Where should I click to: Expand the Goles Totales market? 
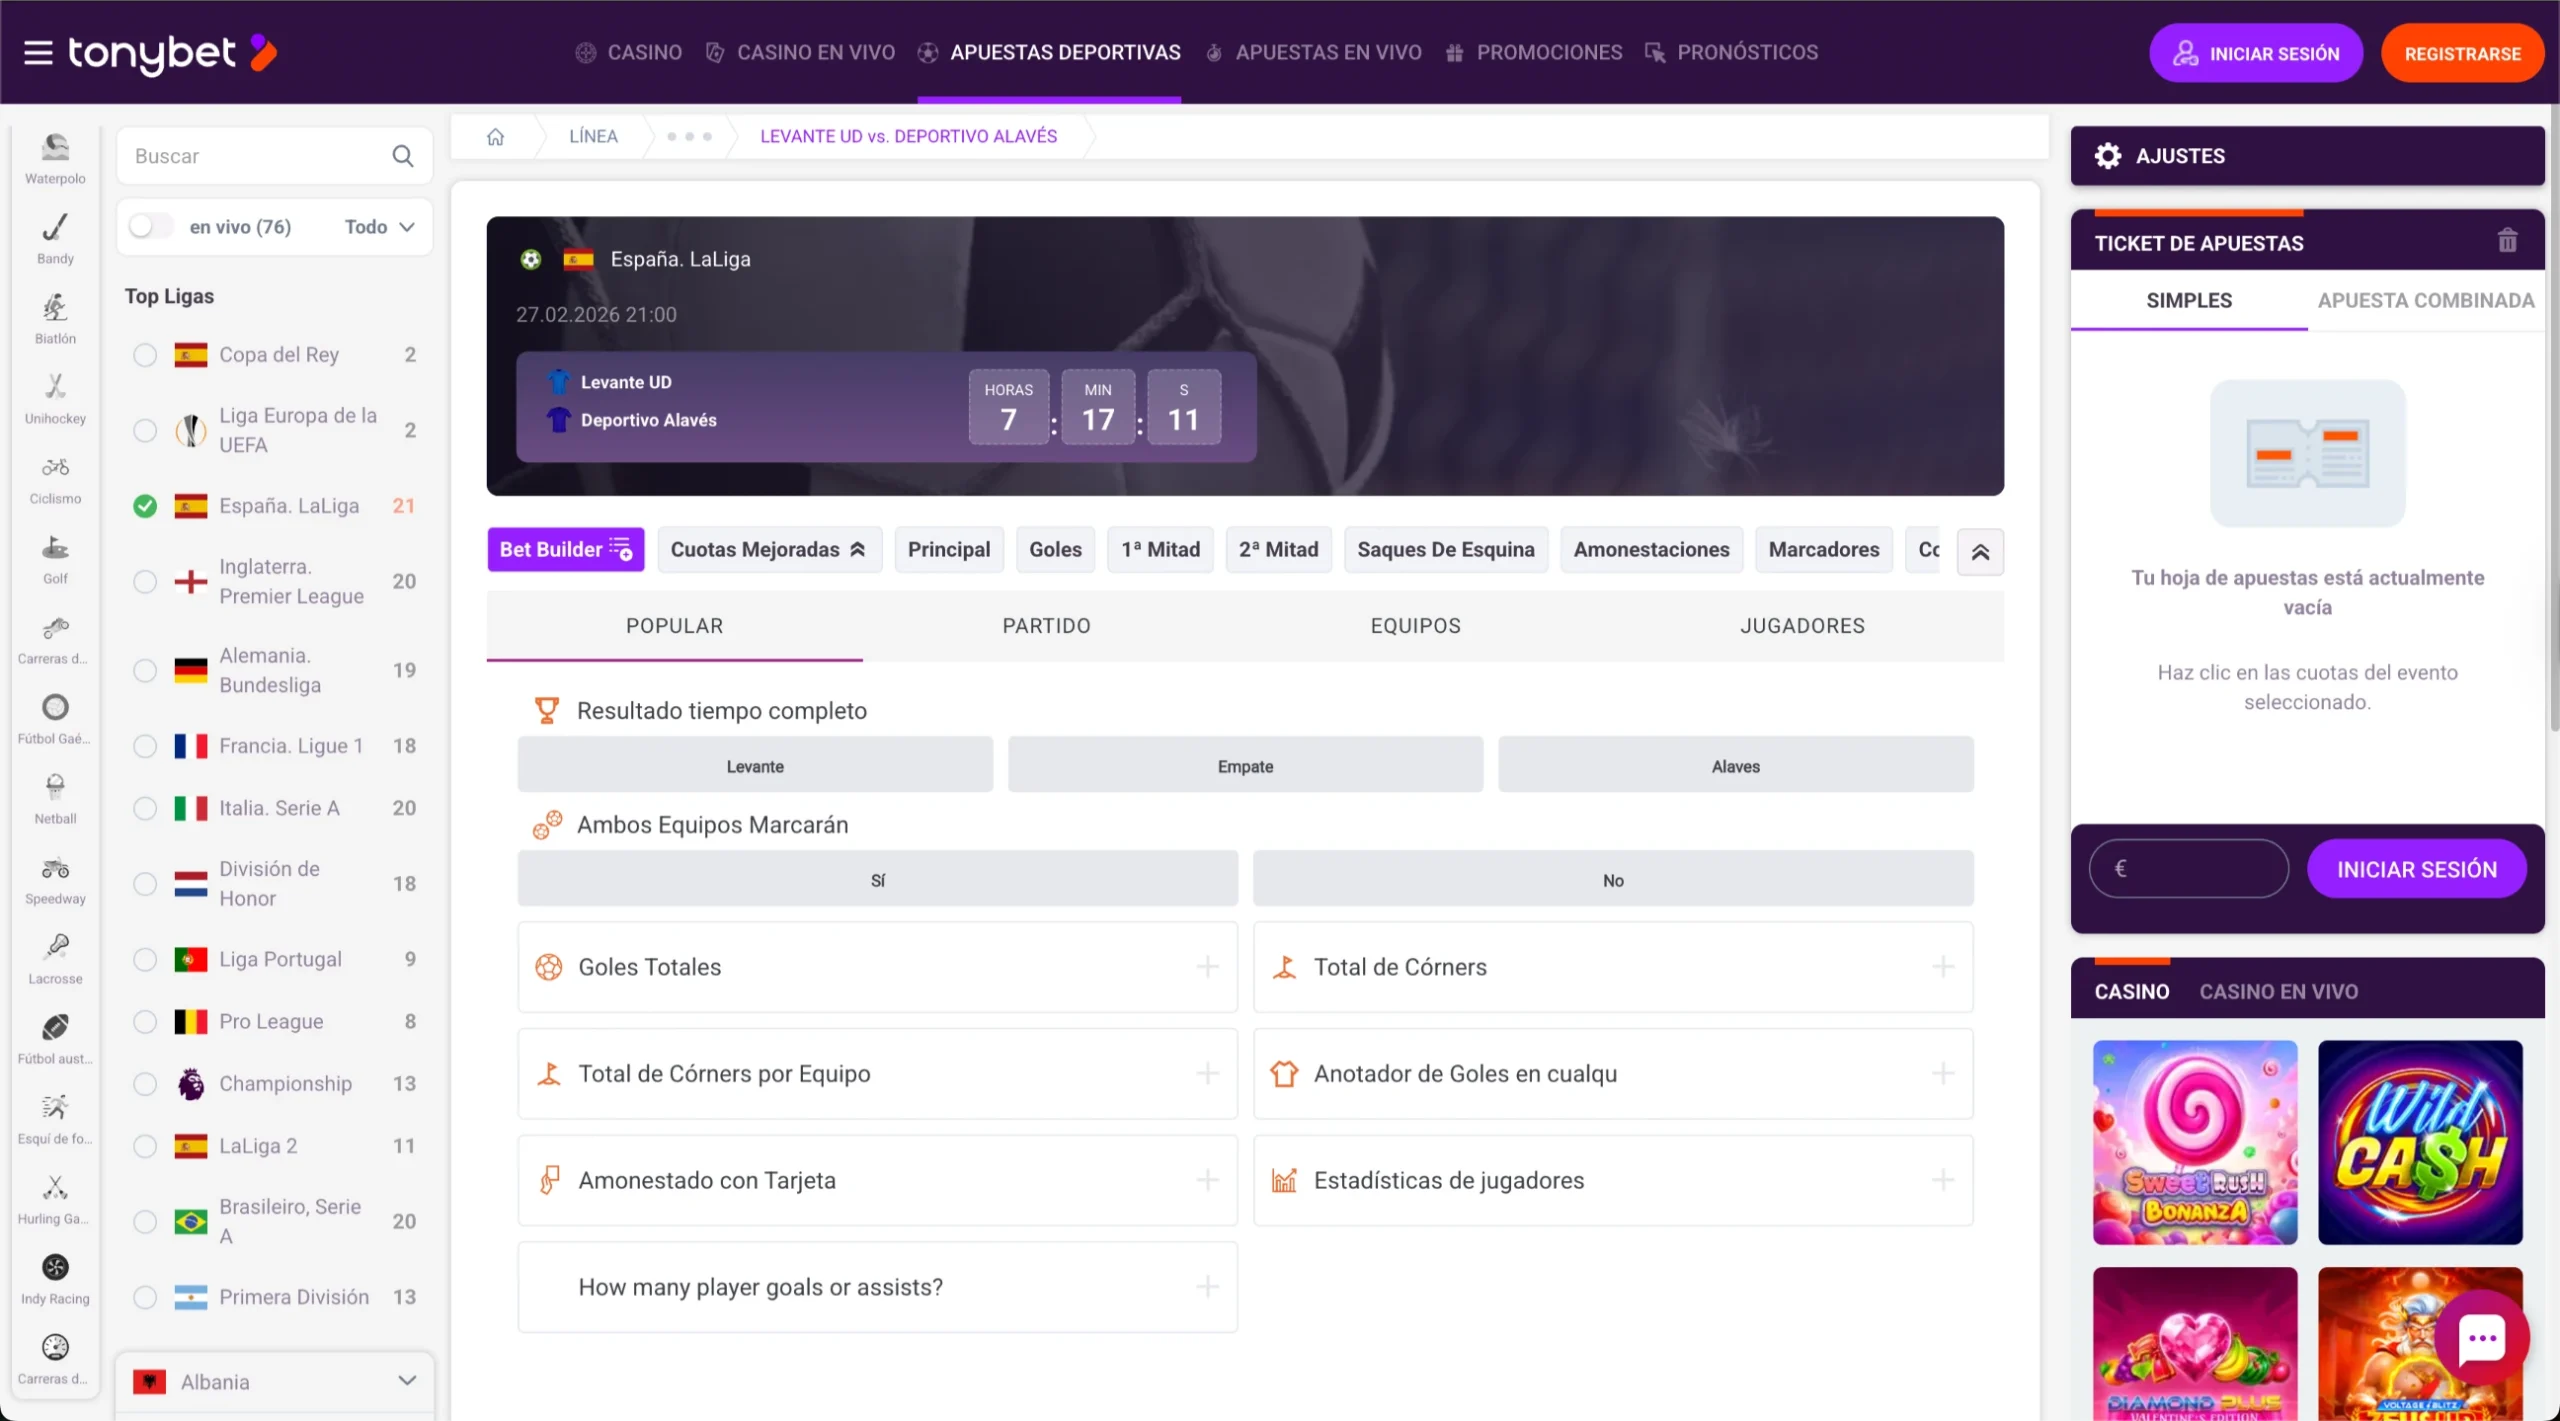pos(1207,967)
